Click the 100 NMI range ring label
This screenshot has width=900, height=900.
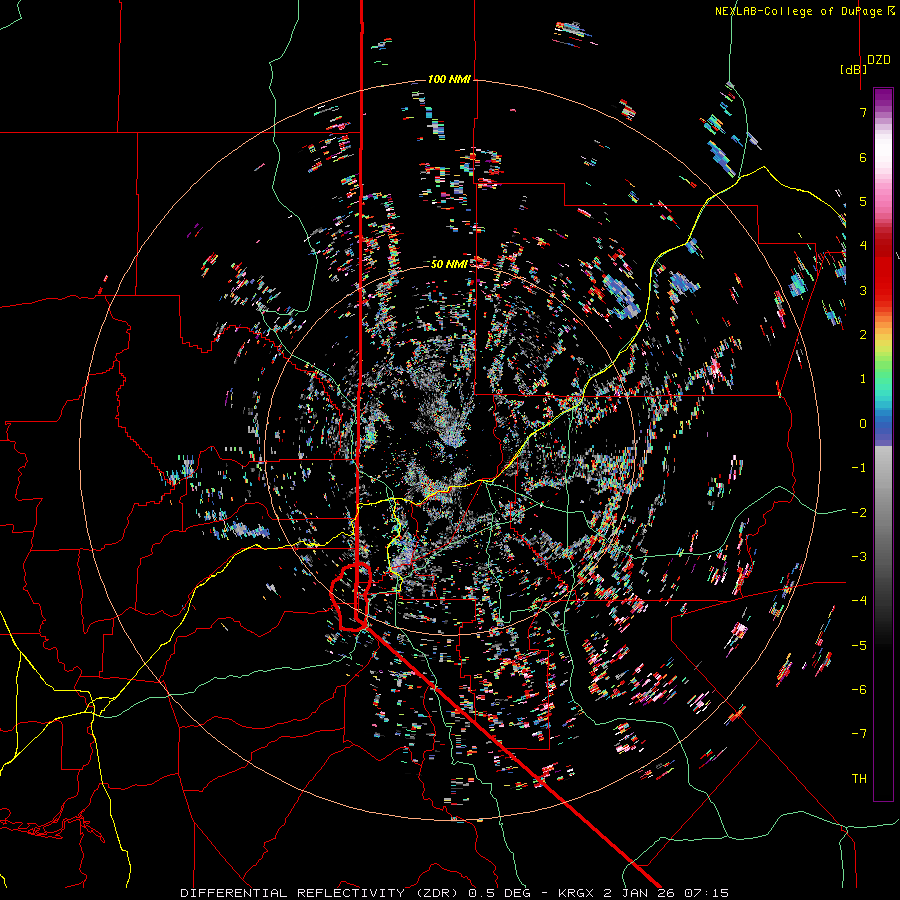(x=449, y=79)
